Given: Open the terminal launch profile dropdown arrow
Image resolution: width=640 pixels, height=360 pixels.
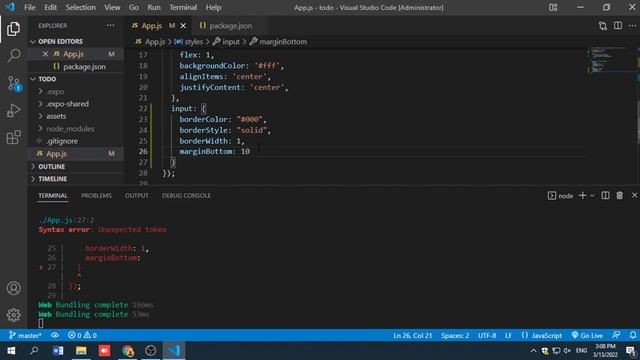Looking at the screenshot, I should tap(592, 196).
